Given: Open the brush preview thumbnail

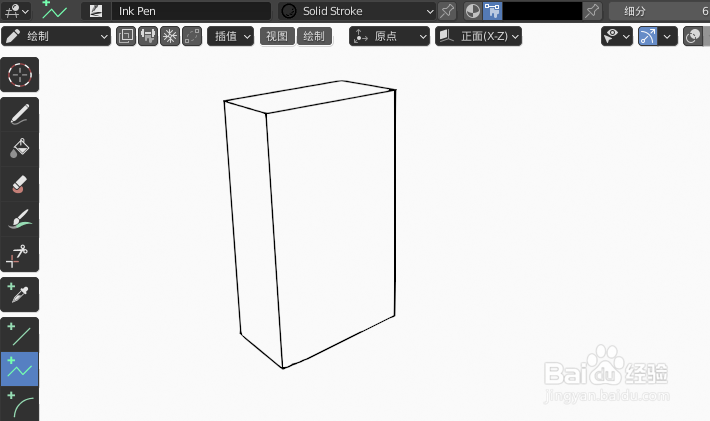Looking at the screenshot, I should [x=96, y=11].
